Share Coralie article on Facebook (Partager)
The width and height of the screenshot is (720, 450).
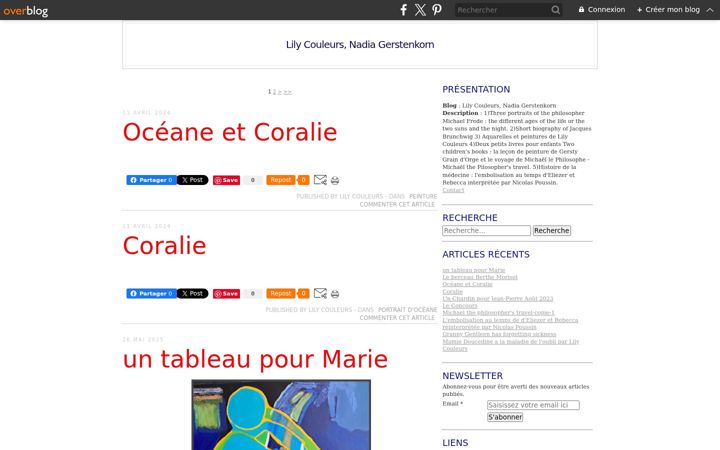click(151, 293)
